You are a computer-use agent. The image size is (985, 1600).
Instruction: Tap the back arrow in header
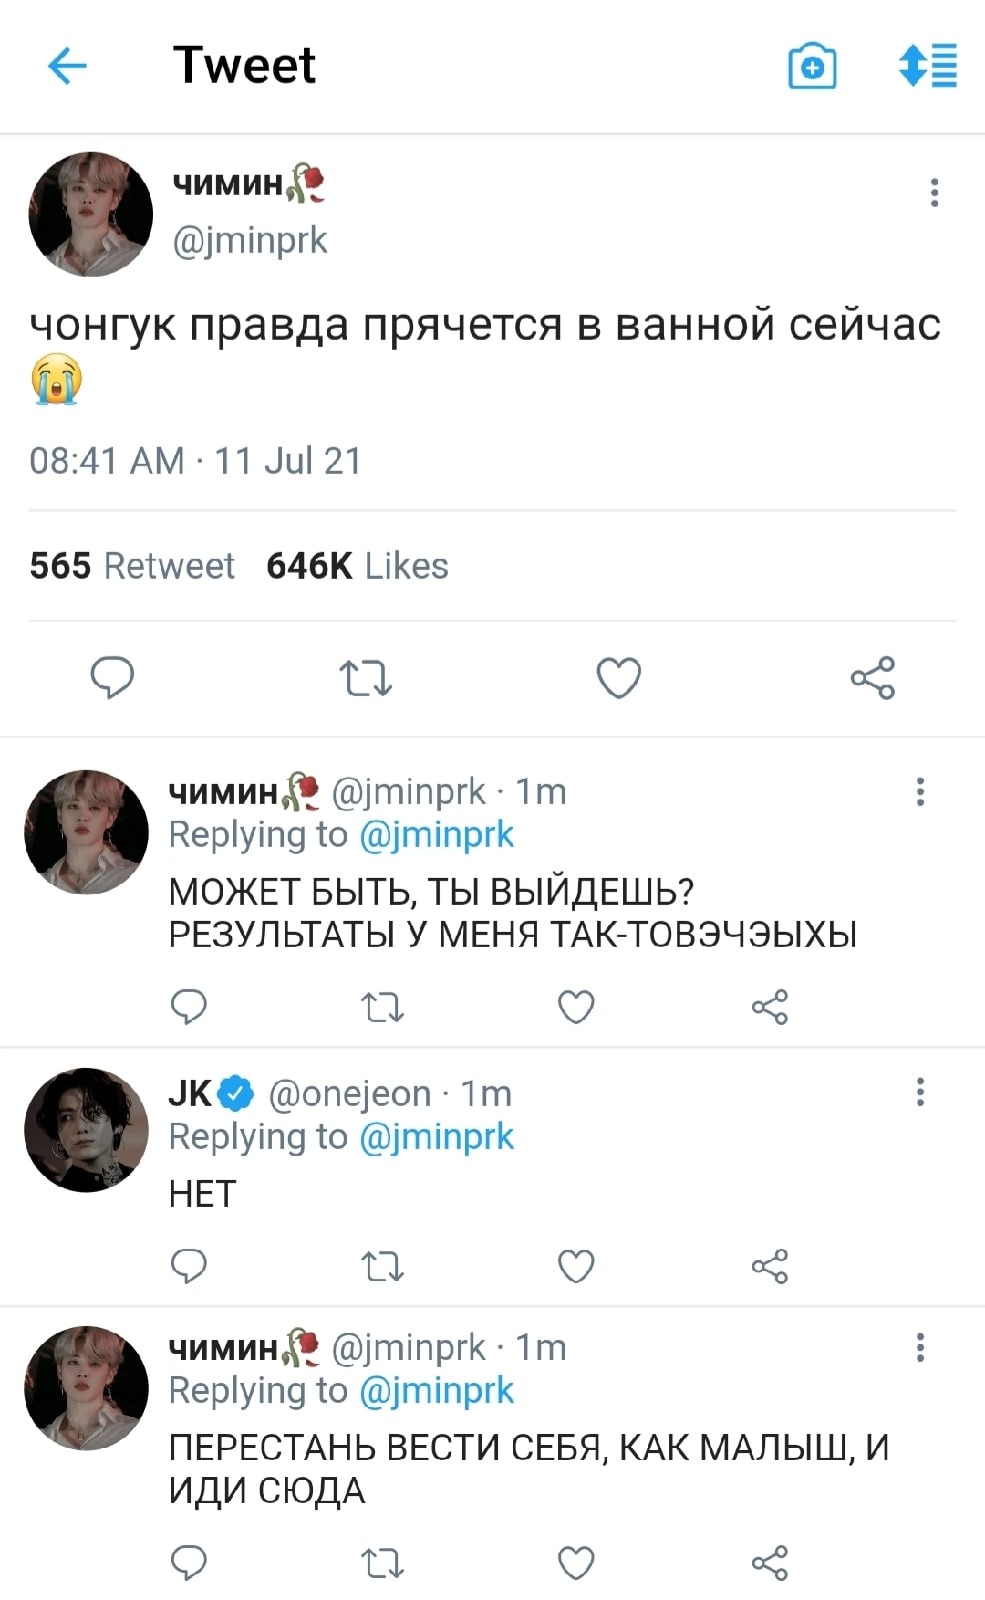[67, 66]
